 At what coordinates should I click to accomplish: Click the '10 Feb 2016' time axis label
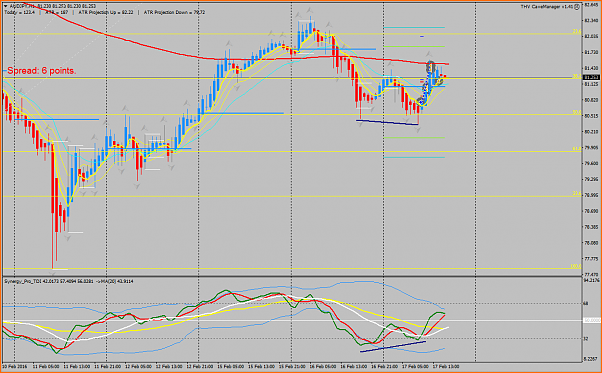click(x=15, y=366)
